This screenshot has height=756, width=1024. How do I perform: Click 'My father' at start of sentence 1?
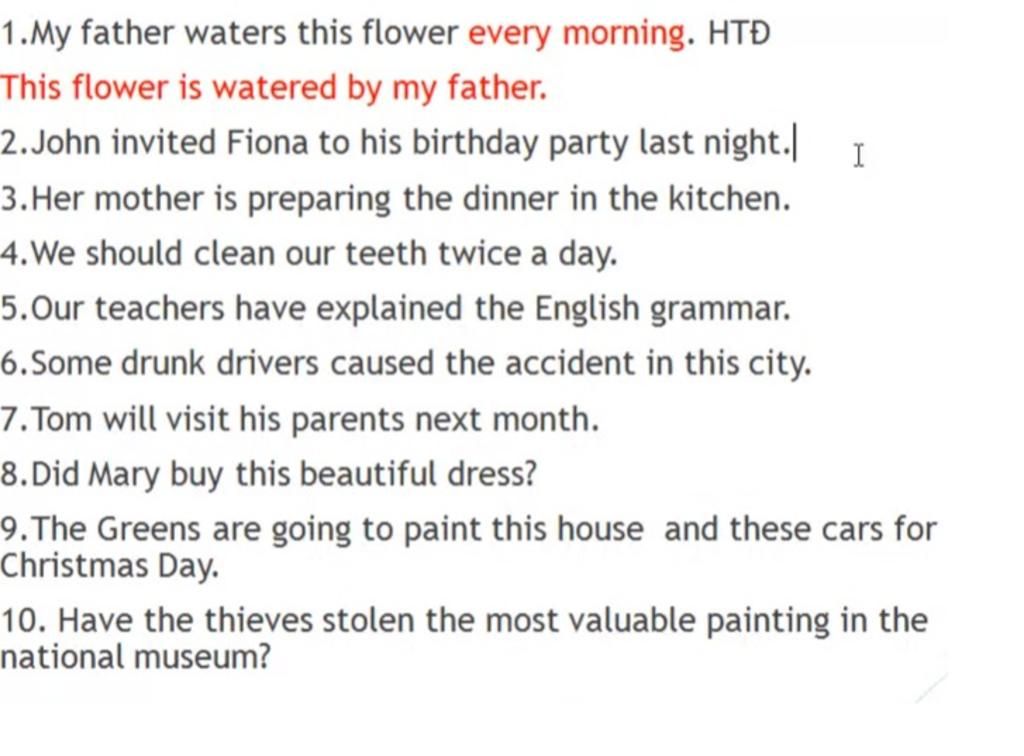pyautogui.click(x=103, y=33)
